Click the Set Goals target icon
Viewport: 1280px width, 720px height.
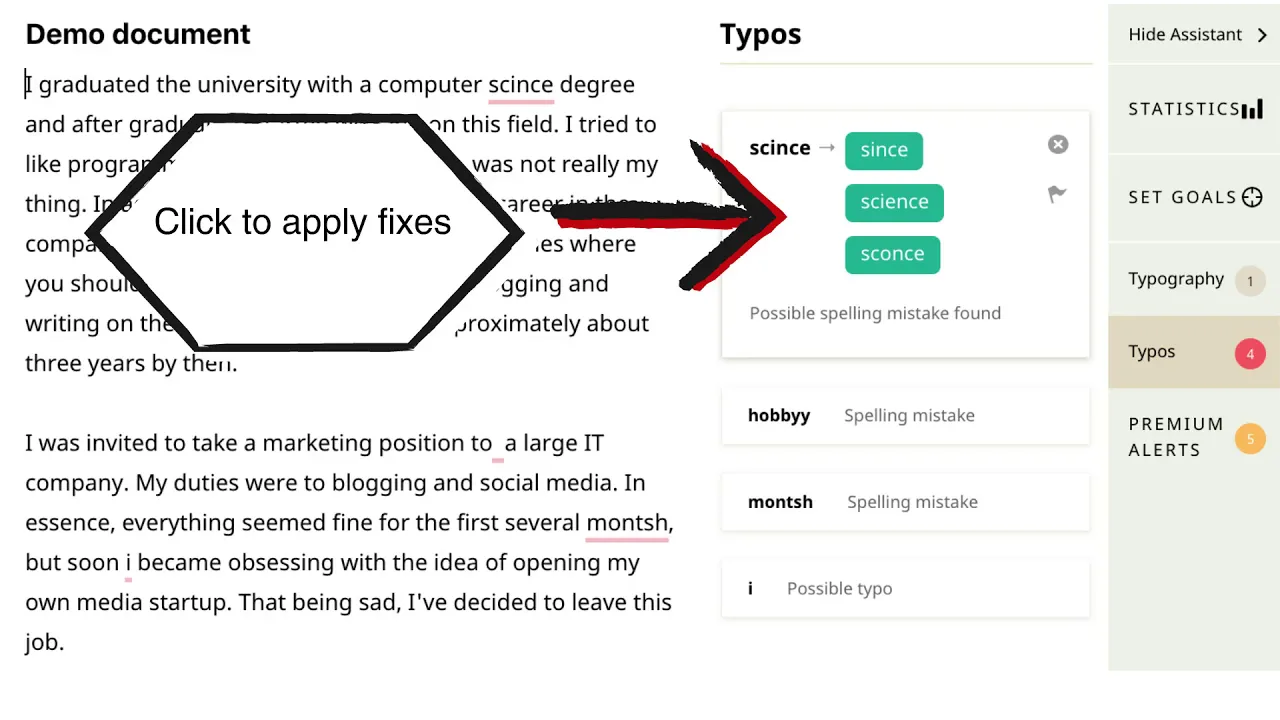[x=1252, y=197]
